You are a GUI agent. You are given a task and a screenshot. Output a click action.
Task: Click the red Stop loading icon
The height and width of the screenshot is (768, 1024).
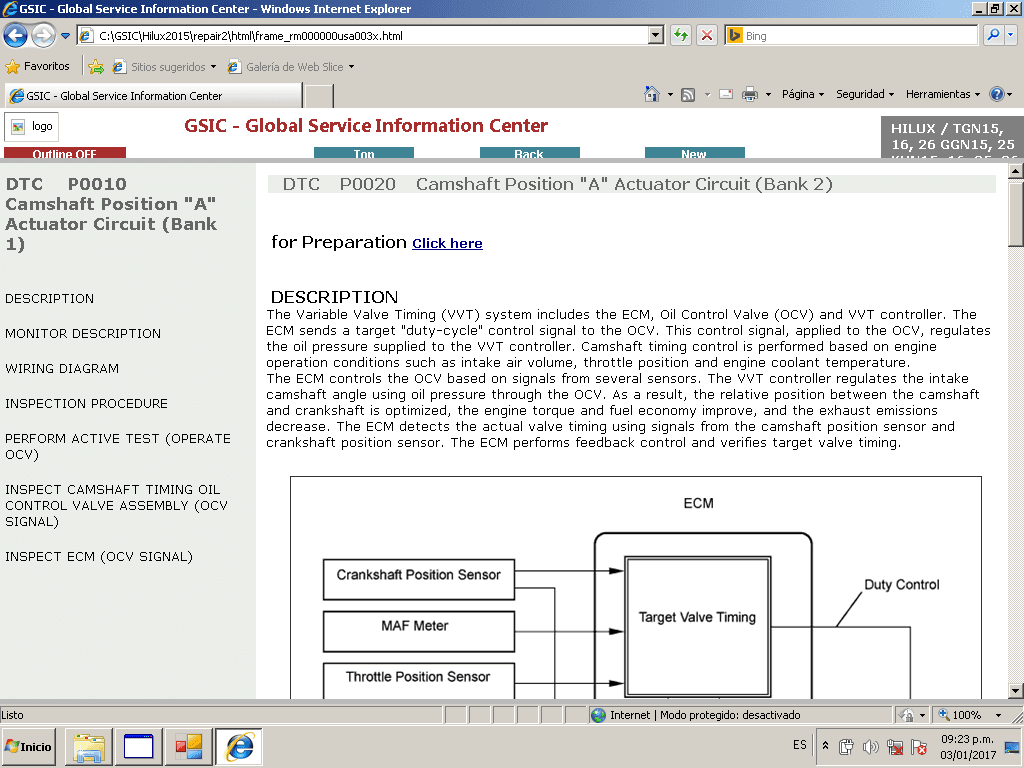(707, 36)
